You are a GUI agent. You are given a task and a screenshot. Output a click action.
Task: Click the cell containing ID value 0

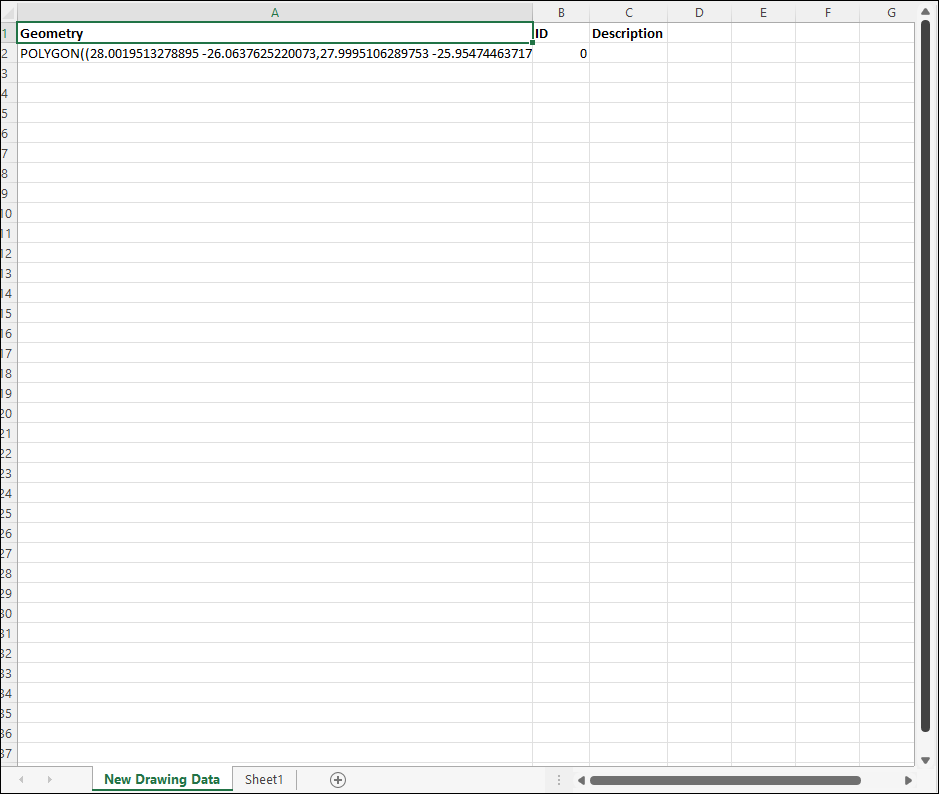click(x=561, y=53)
